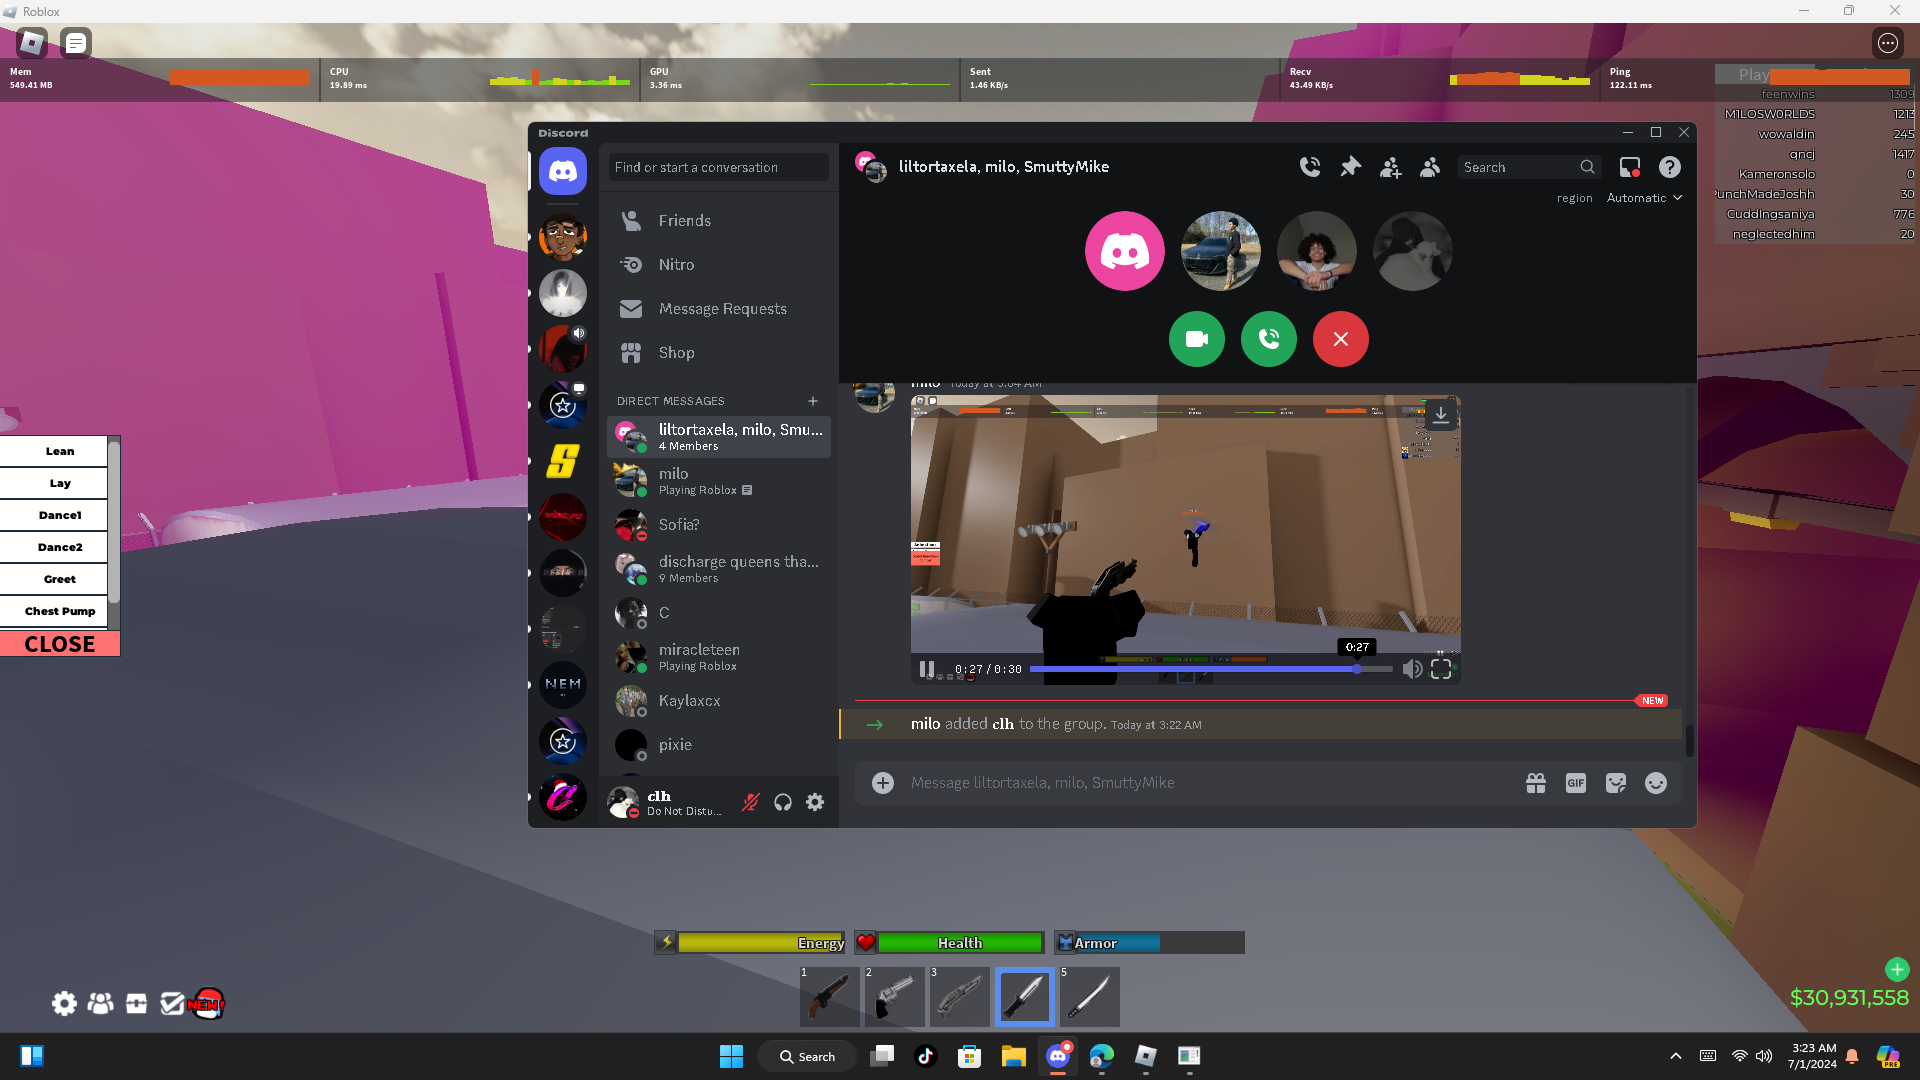1920x1080 pixels.
Task: Toggle video volume mute
Action: pyautogui.click(x=1412, y=669)
